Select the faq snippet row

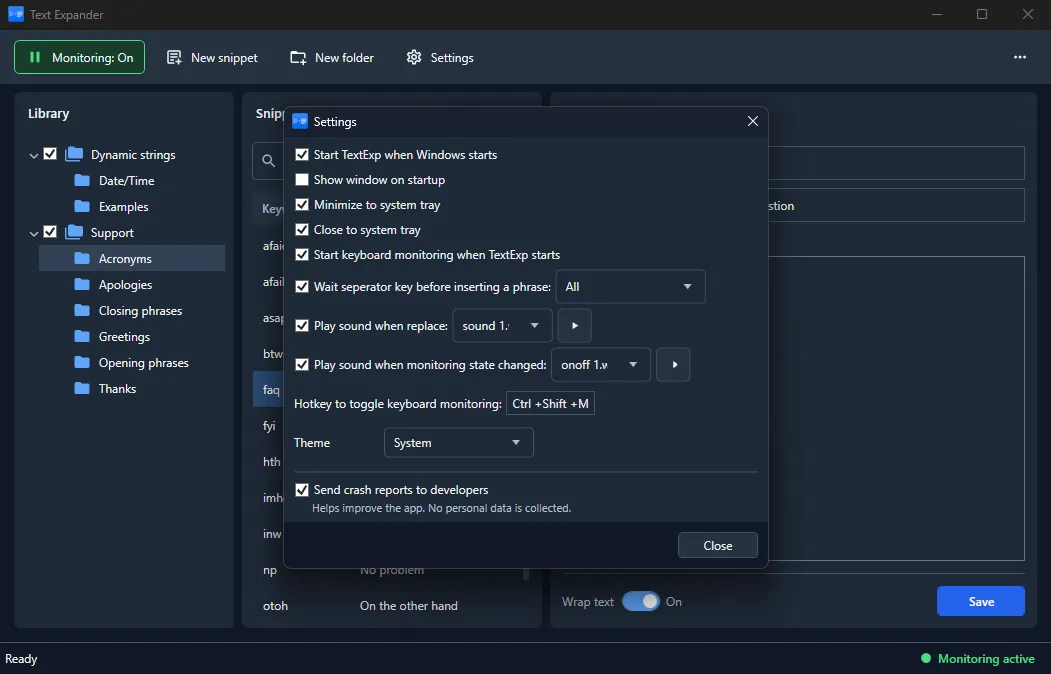268,389
